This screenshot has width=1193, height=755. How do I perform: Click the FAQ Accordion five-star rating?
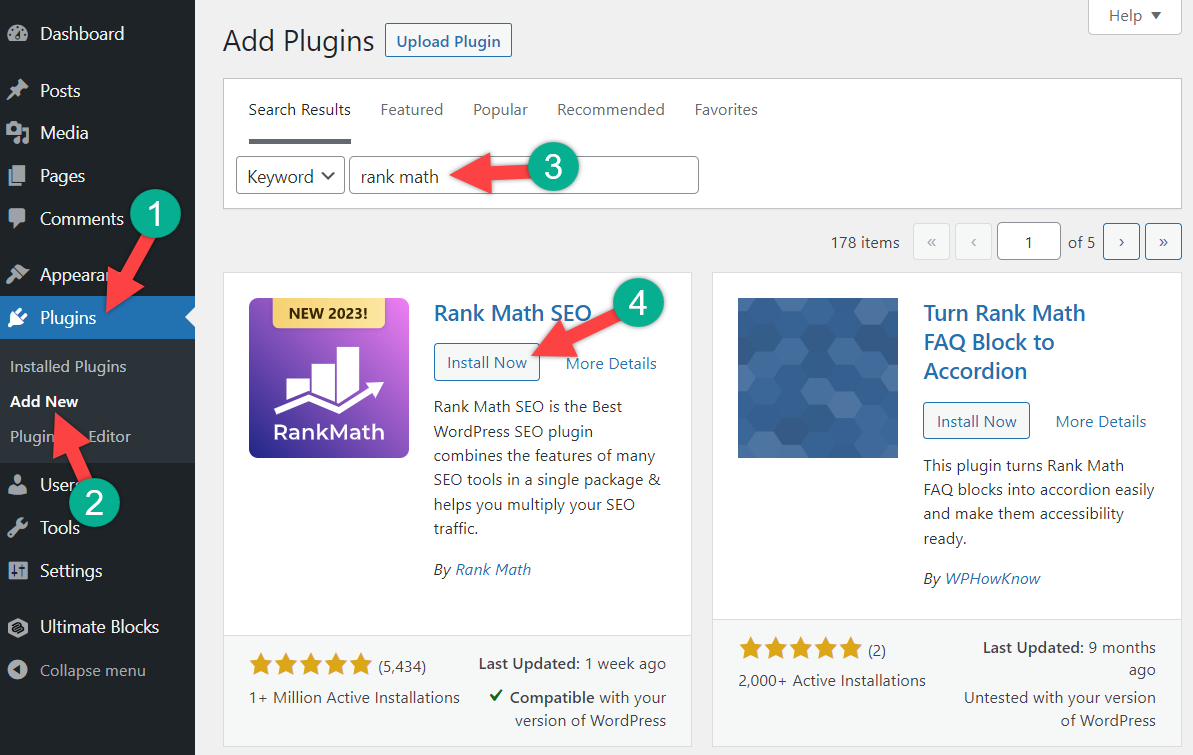pyautogui.click(x=800, y=648)
